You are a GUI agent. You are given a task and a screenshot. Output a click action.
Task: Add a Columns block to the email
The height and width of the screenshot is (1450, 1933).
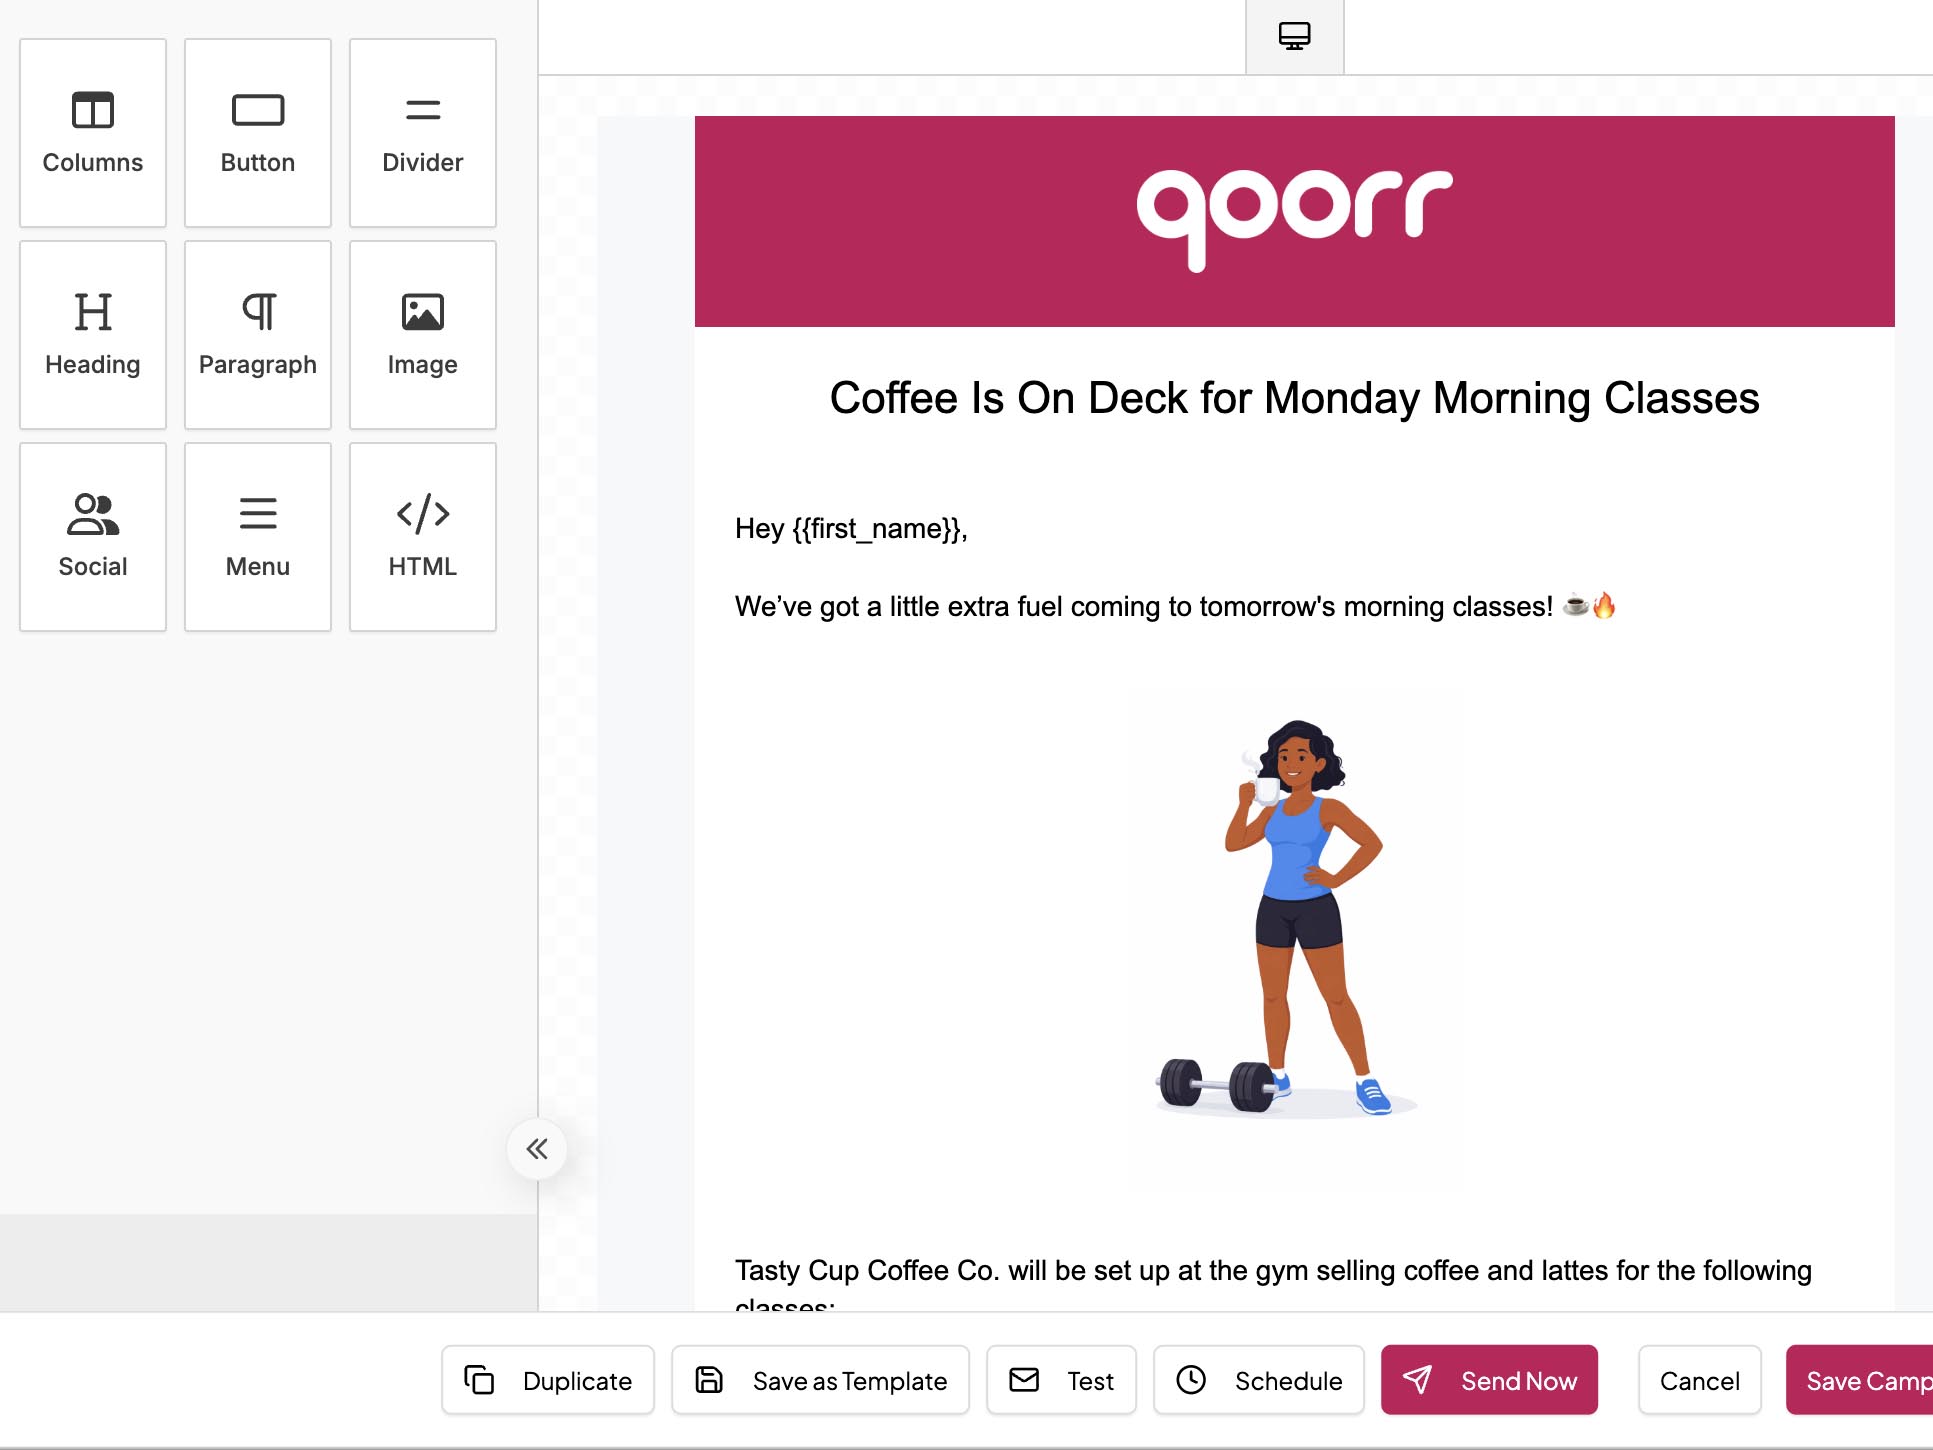92,132
